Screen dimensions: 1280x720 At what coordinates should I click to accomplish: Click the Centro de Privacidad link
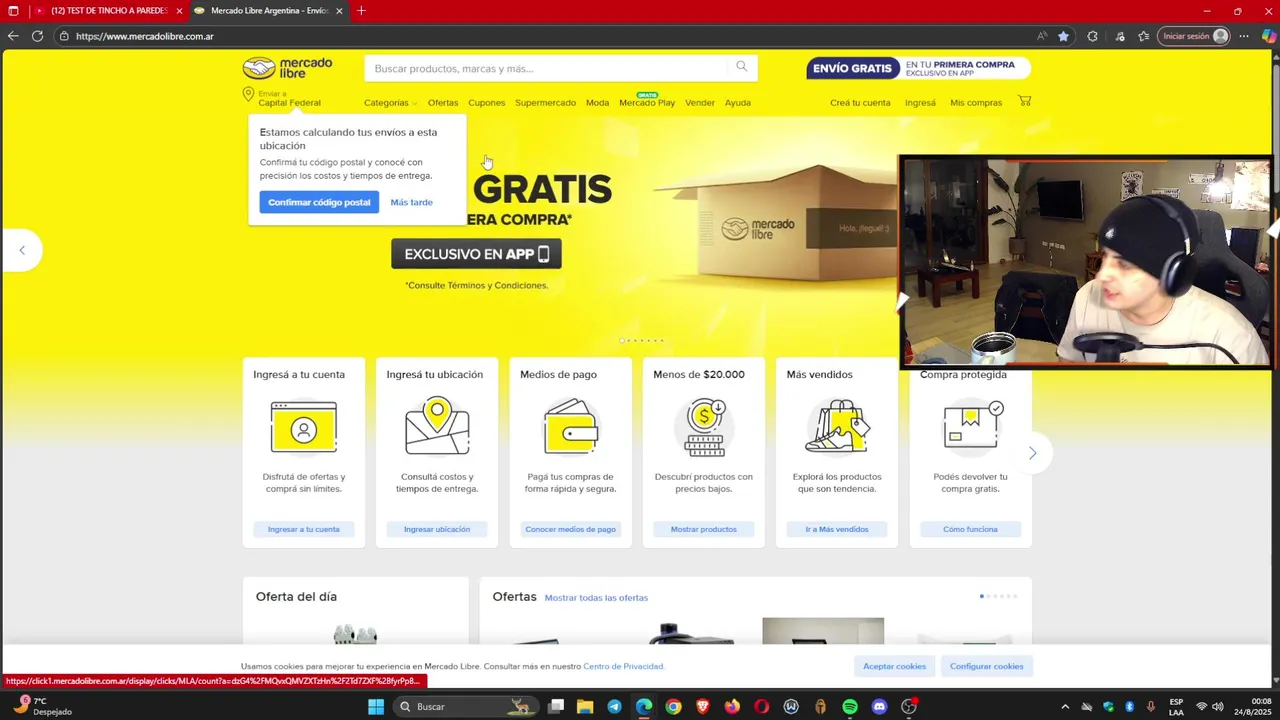(x=623, y=666)
